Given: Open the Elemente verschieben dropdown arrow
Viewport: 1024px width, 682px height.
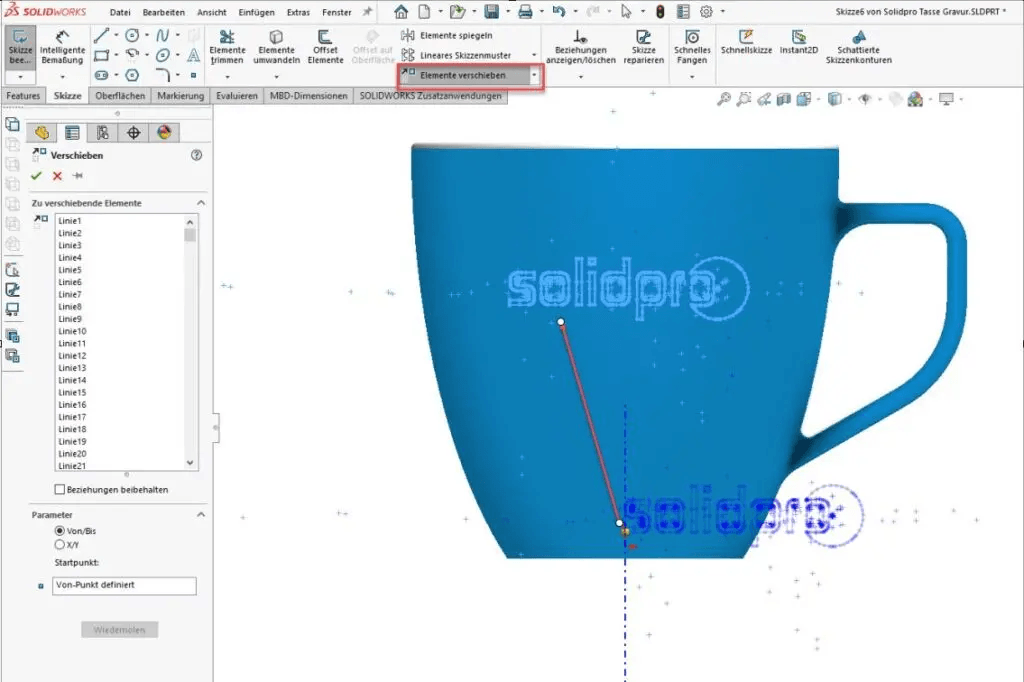Looking at the screenshot, I should pyautogui.click(x=536, y=76).
